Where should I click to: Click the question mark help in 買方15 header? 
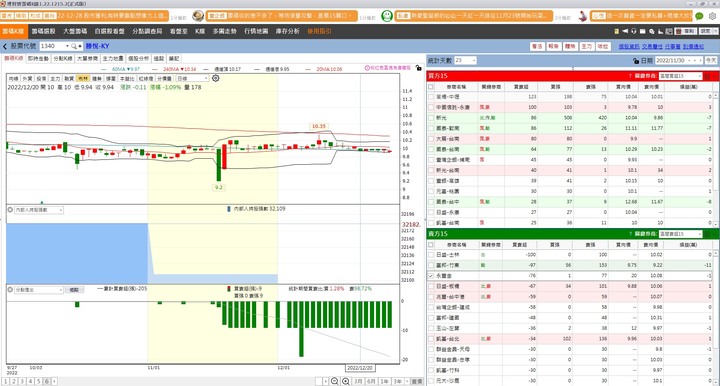[630, 76]
